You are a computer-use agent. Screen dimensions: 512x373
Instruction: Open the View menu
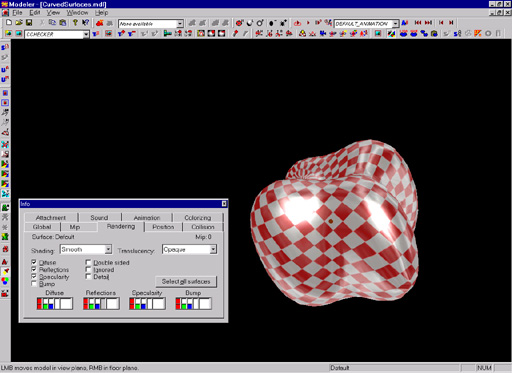click(x=53, y=13)
